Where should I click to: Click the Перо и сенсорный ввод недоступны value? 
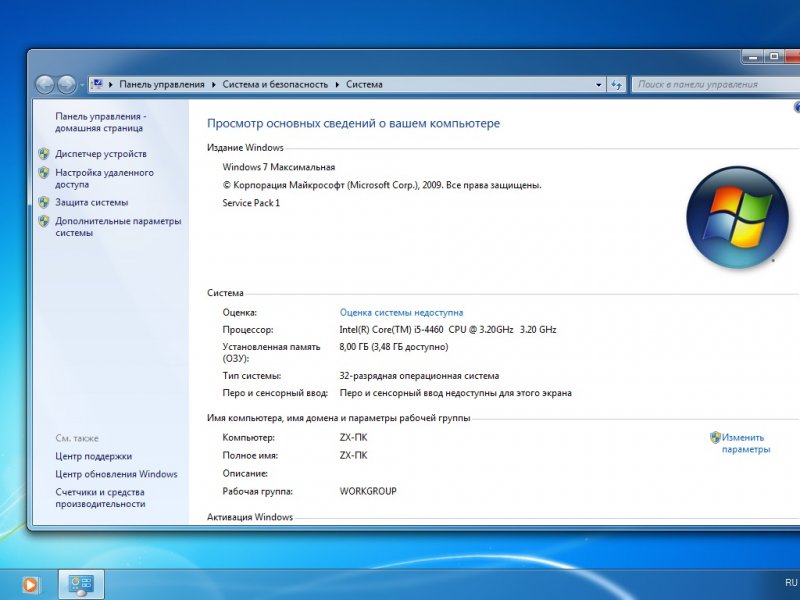[455, 393]
